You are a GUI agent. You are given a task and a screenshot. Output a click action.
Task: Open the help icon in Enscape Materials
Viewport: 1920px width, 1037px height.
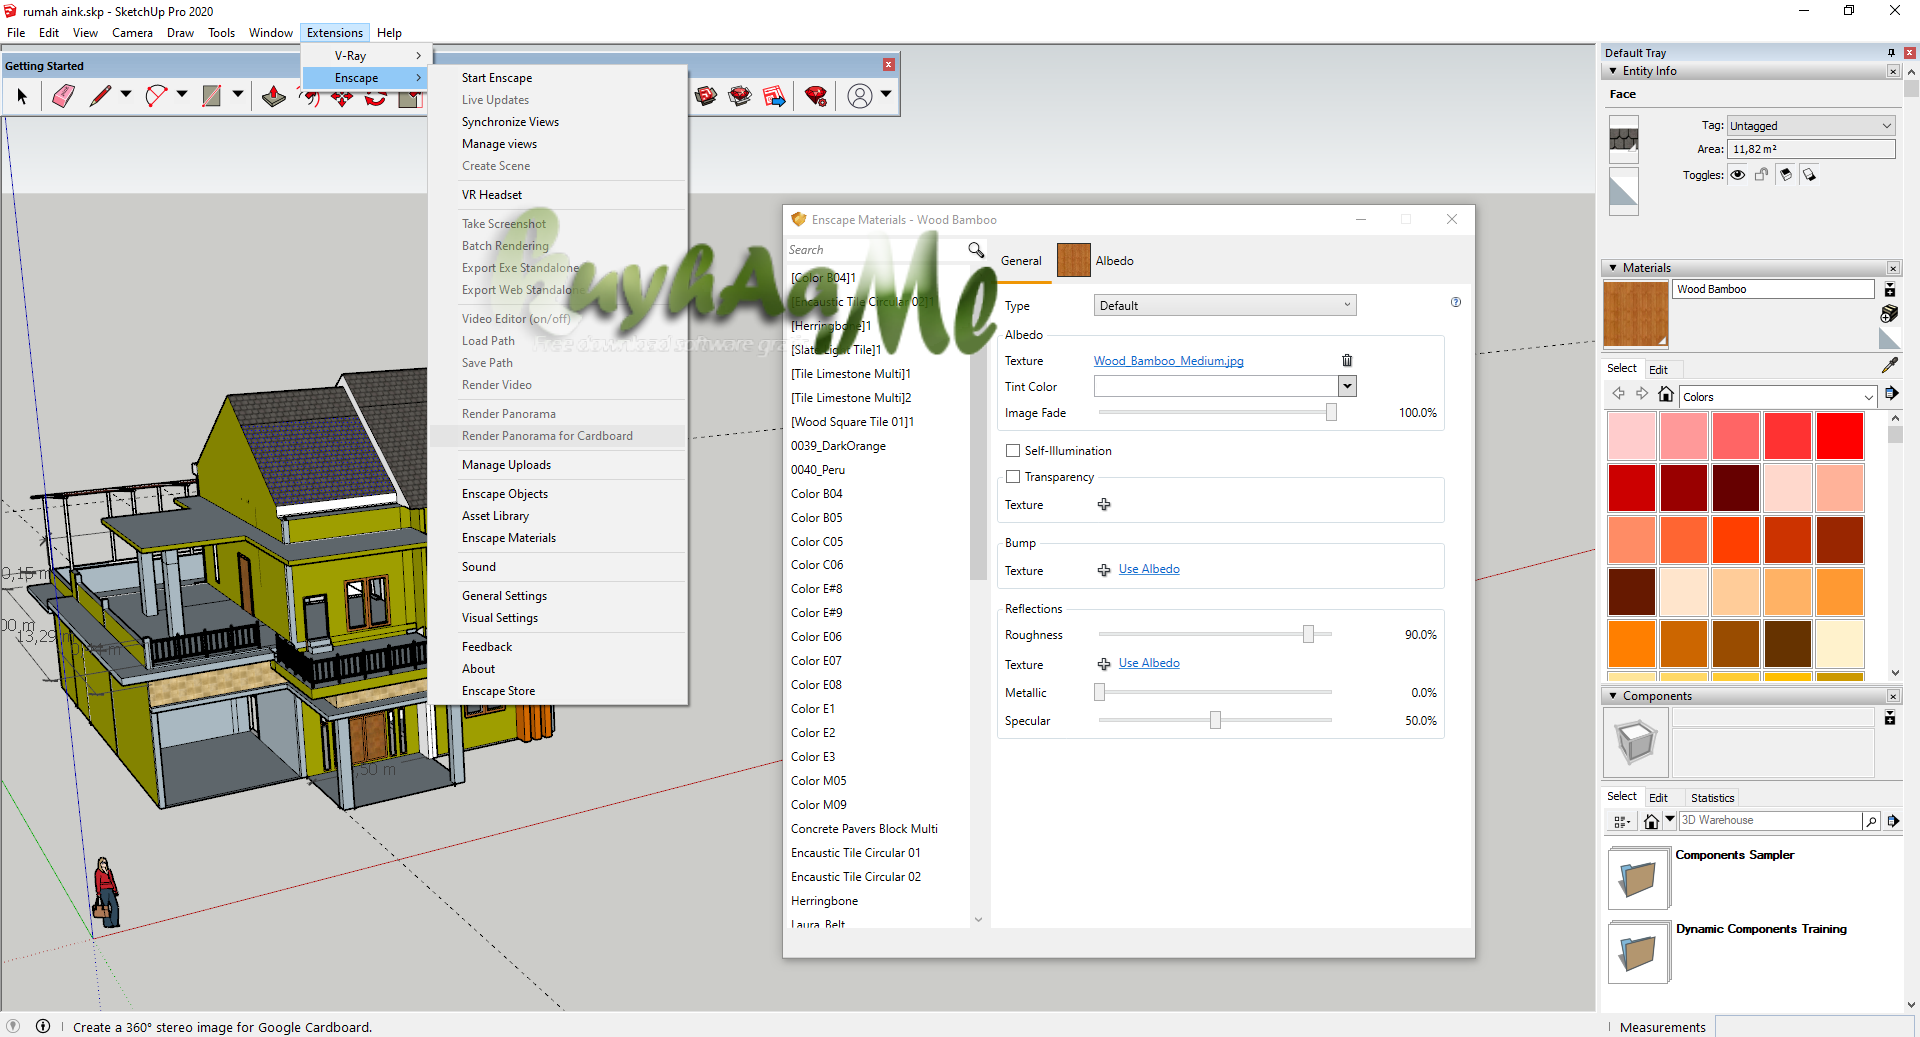[x=1456, y=302]
